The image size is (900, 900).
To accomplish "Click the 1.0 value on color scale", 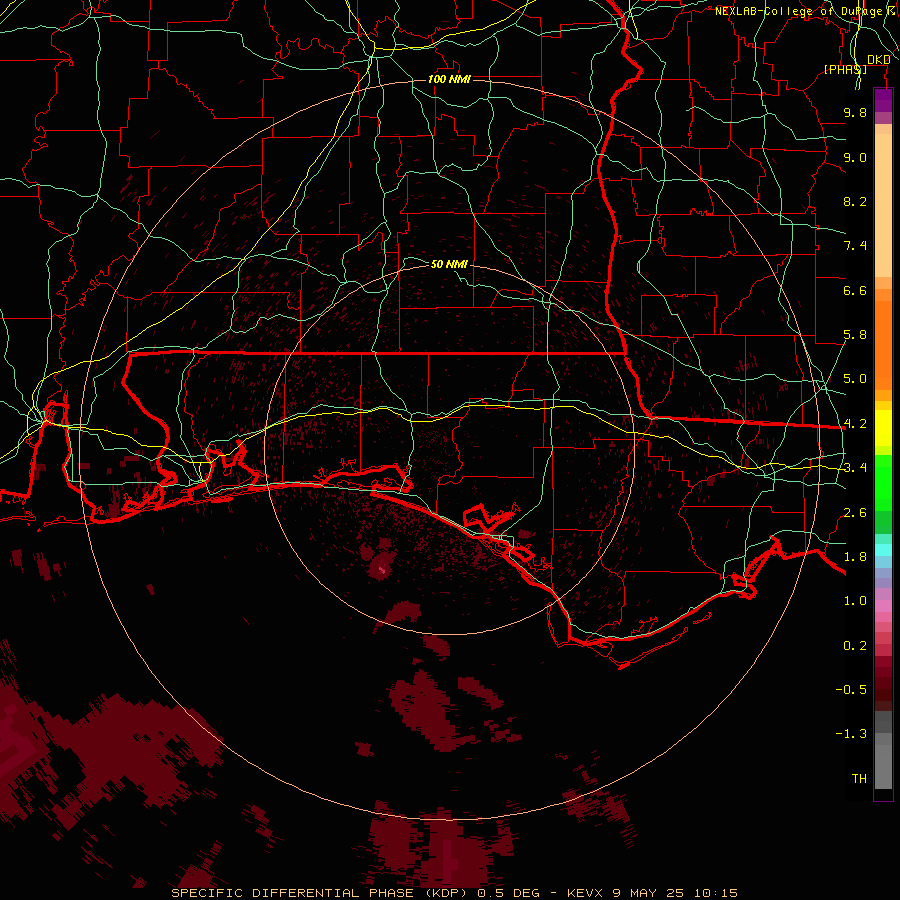I will point(855,601).
